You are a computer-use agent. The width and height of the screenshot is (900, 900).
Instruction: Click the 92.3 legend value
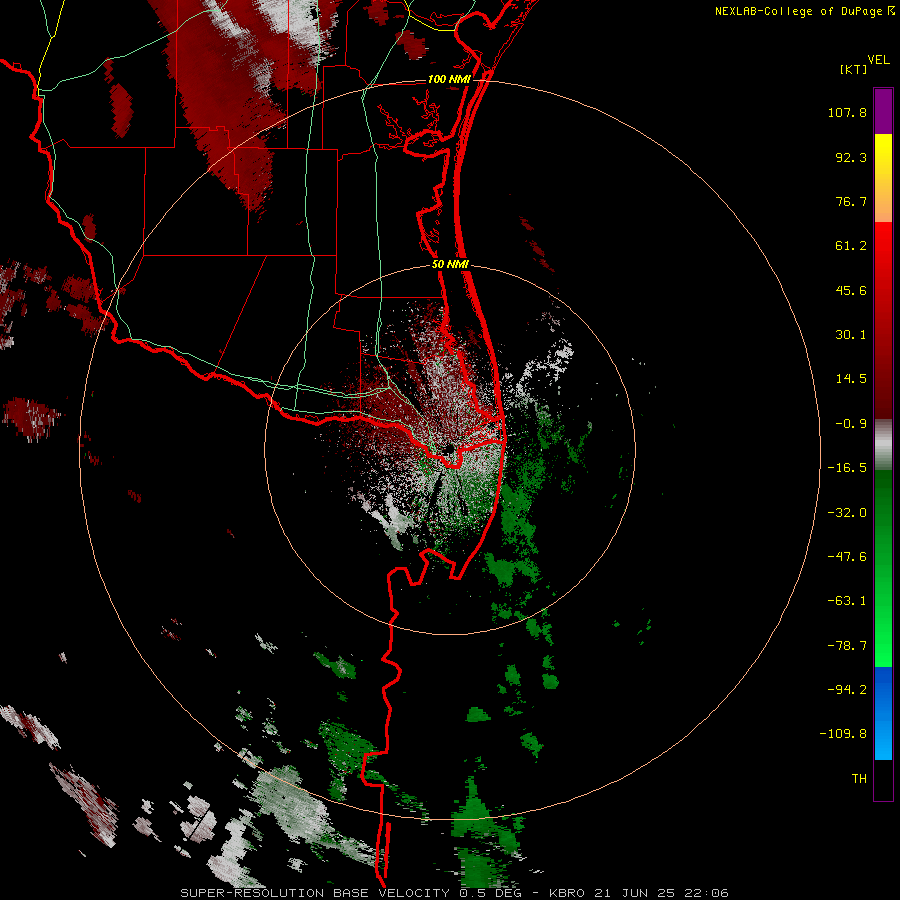pyautogui.click(x=851, y=157)
